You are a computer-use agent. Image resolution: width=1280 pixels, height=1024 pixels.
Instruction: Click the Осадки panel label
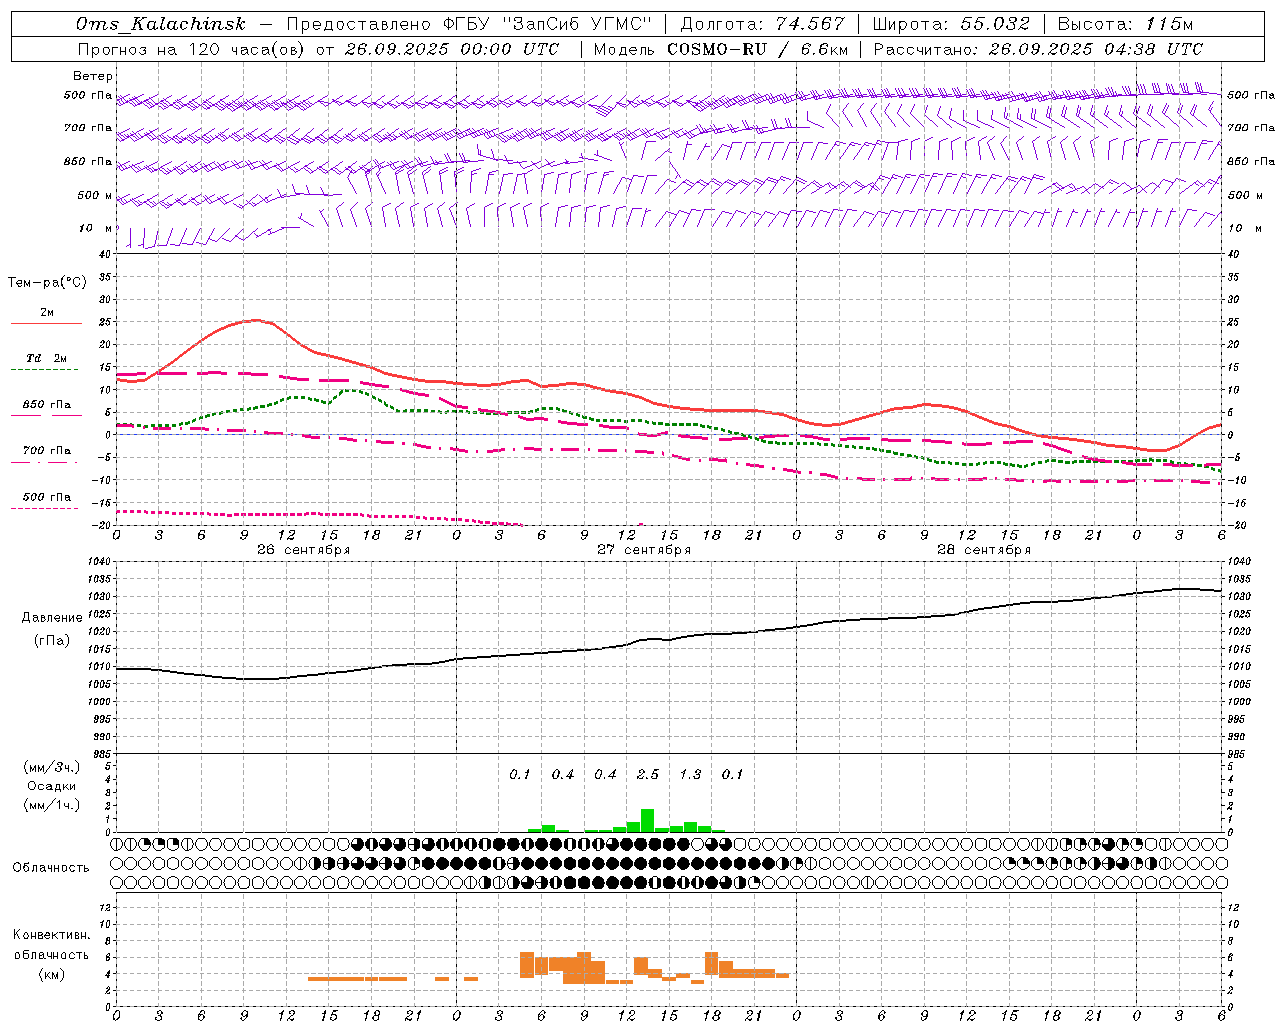pos(52,787)
